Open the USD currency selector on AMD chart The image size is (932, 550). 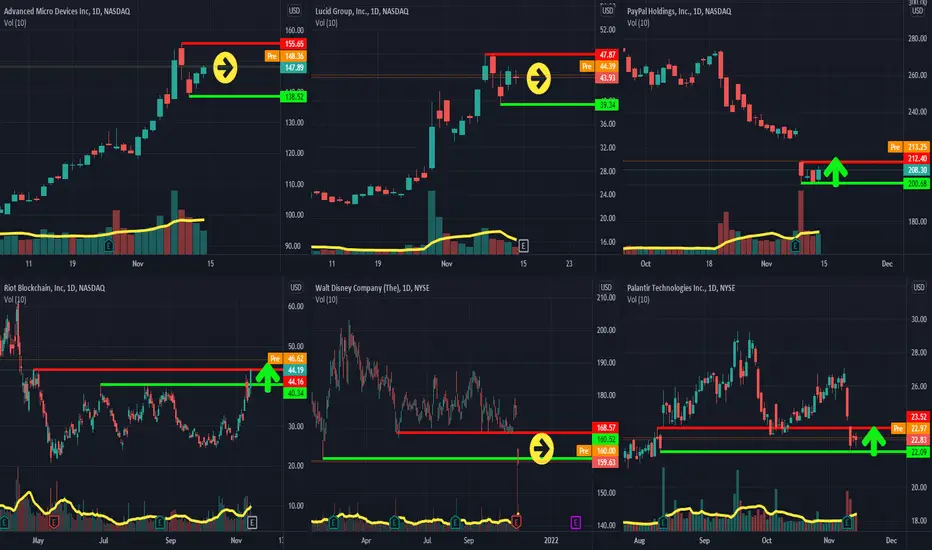click(294, 11)
